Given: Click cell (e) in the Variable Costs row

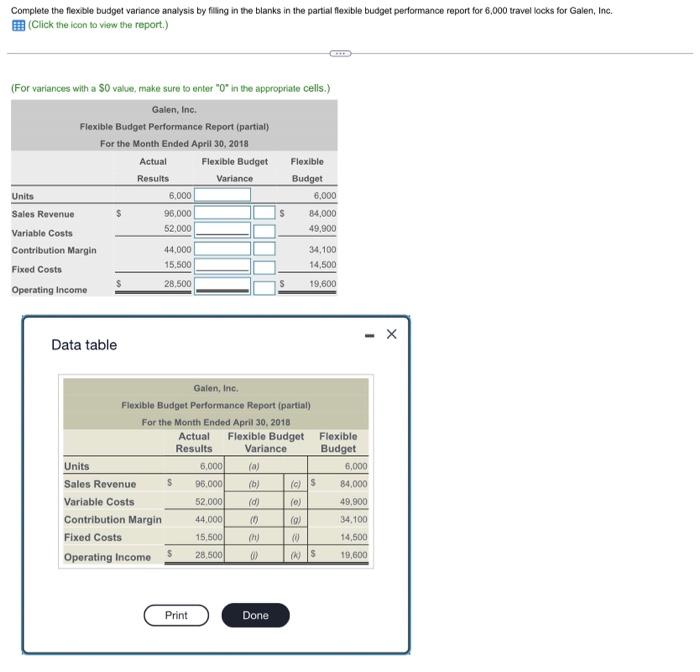Looking at the screenshot, I should [296, 501].
